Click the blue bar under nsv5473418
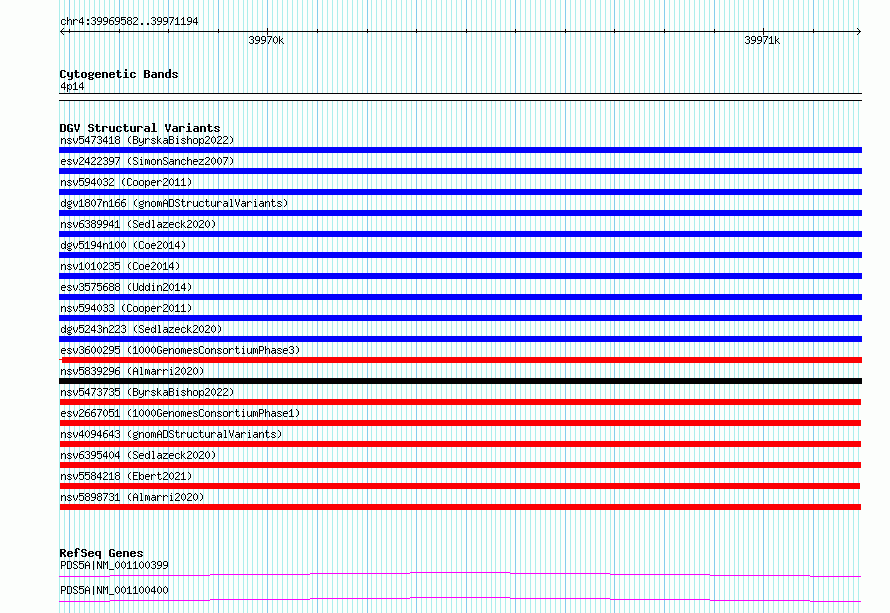Image resolution: width=890 pixels, height=613 pixels. click(x=460, y=150)
